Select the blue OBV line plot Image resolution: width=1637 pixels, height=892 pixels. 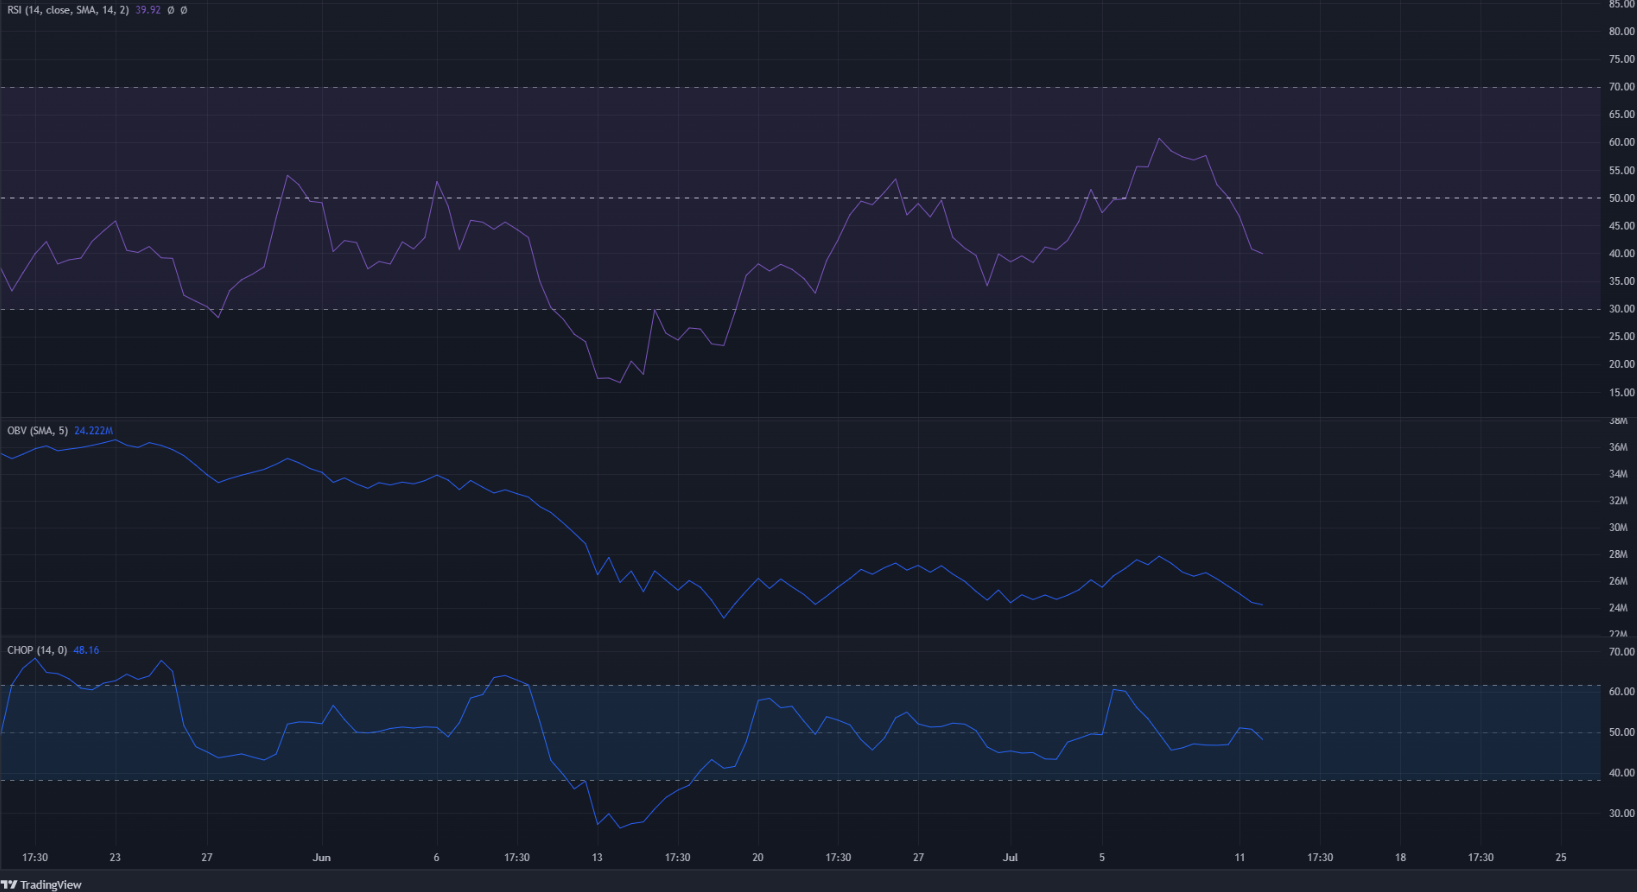click(630, 530)
